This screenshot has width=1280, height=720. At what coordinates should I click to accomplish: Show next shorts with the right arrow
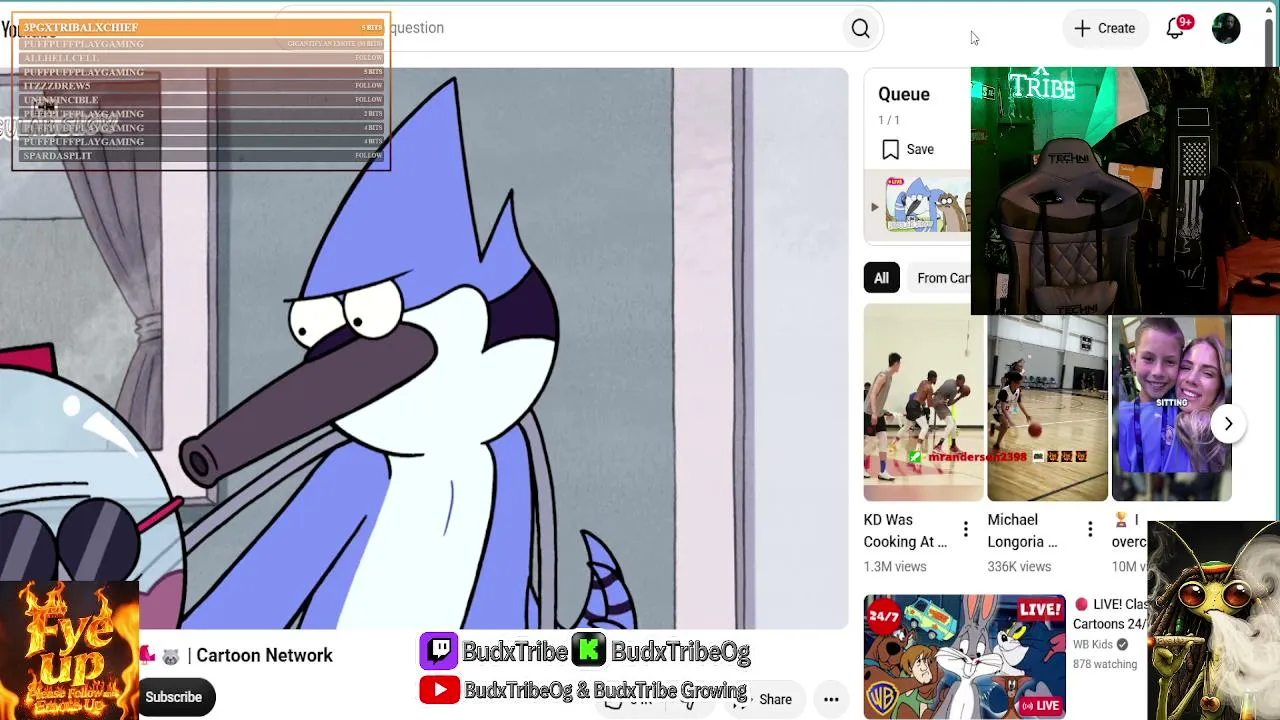coord(1228,424)
